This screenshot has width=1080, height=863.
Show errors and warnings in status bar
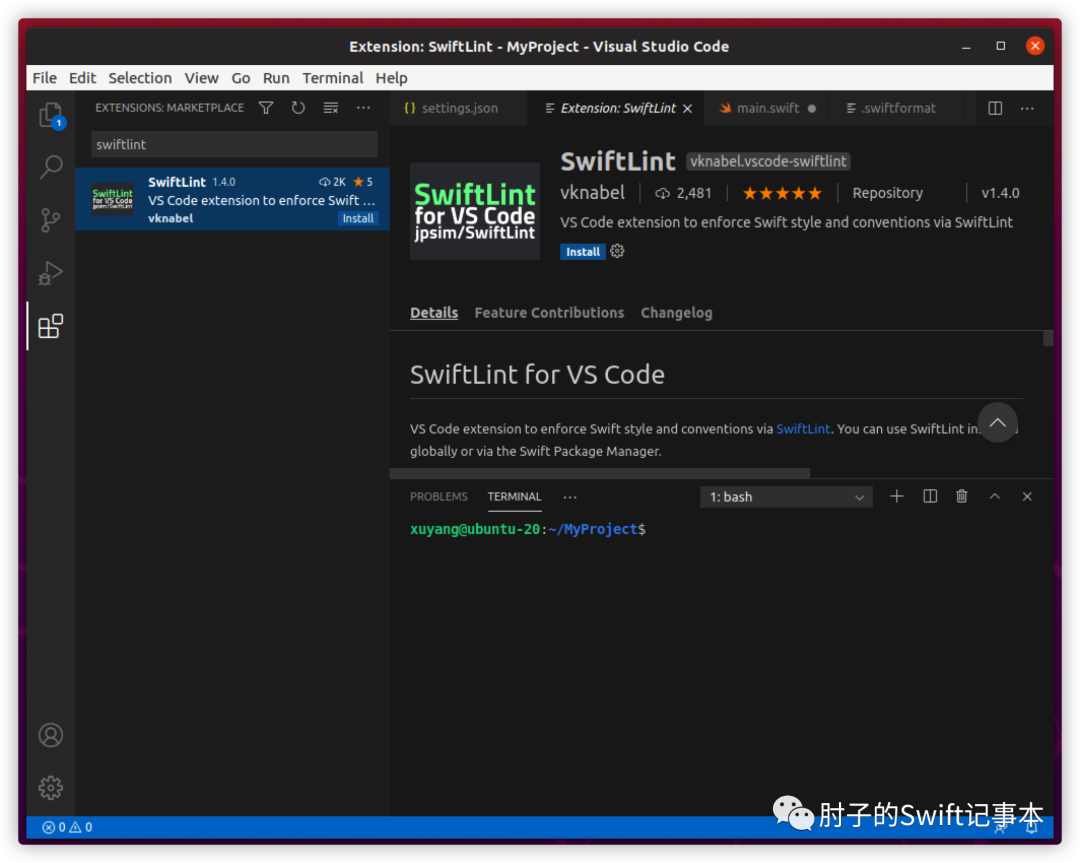(x=68, y=827)
